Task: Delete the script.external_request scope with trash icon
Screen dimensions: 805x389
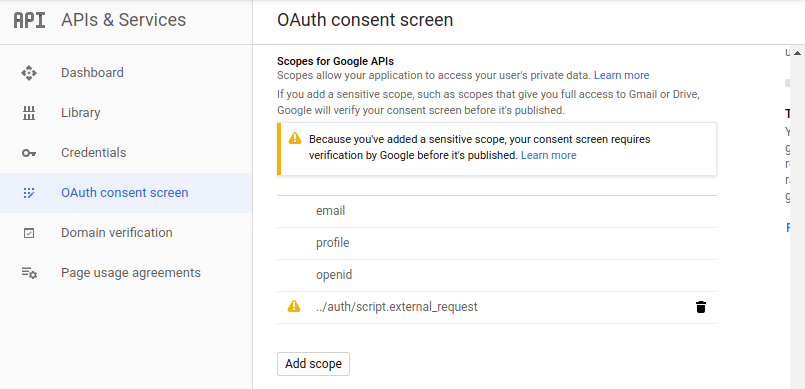Action: [701, 307]
